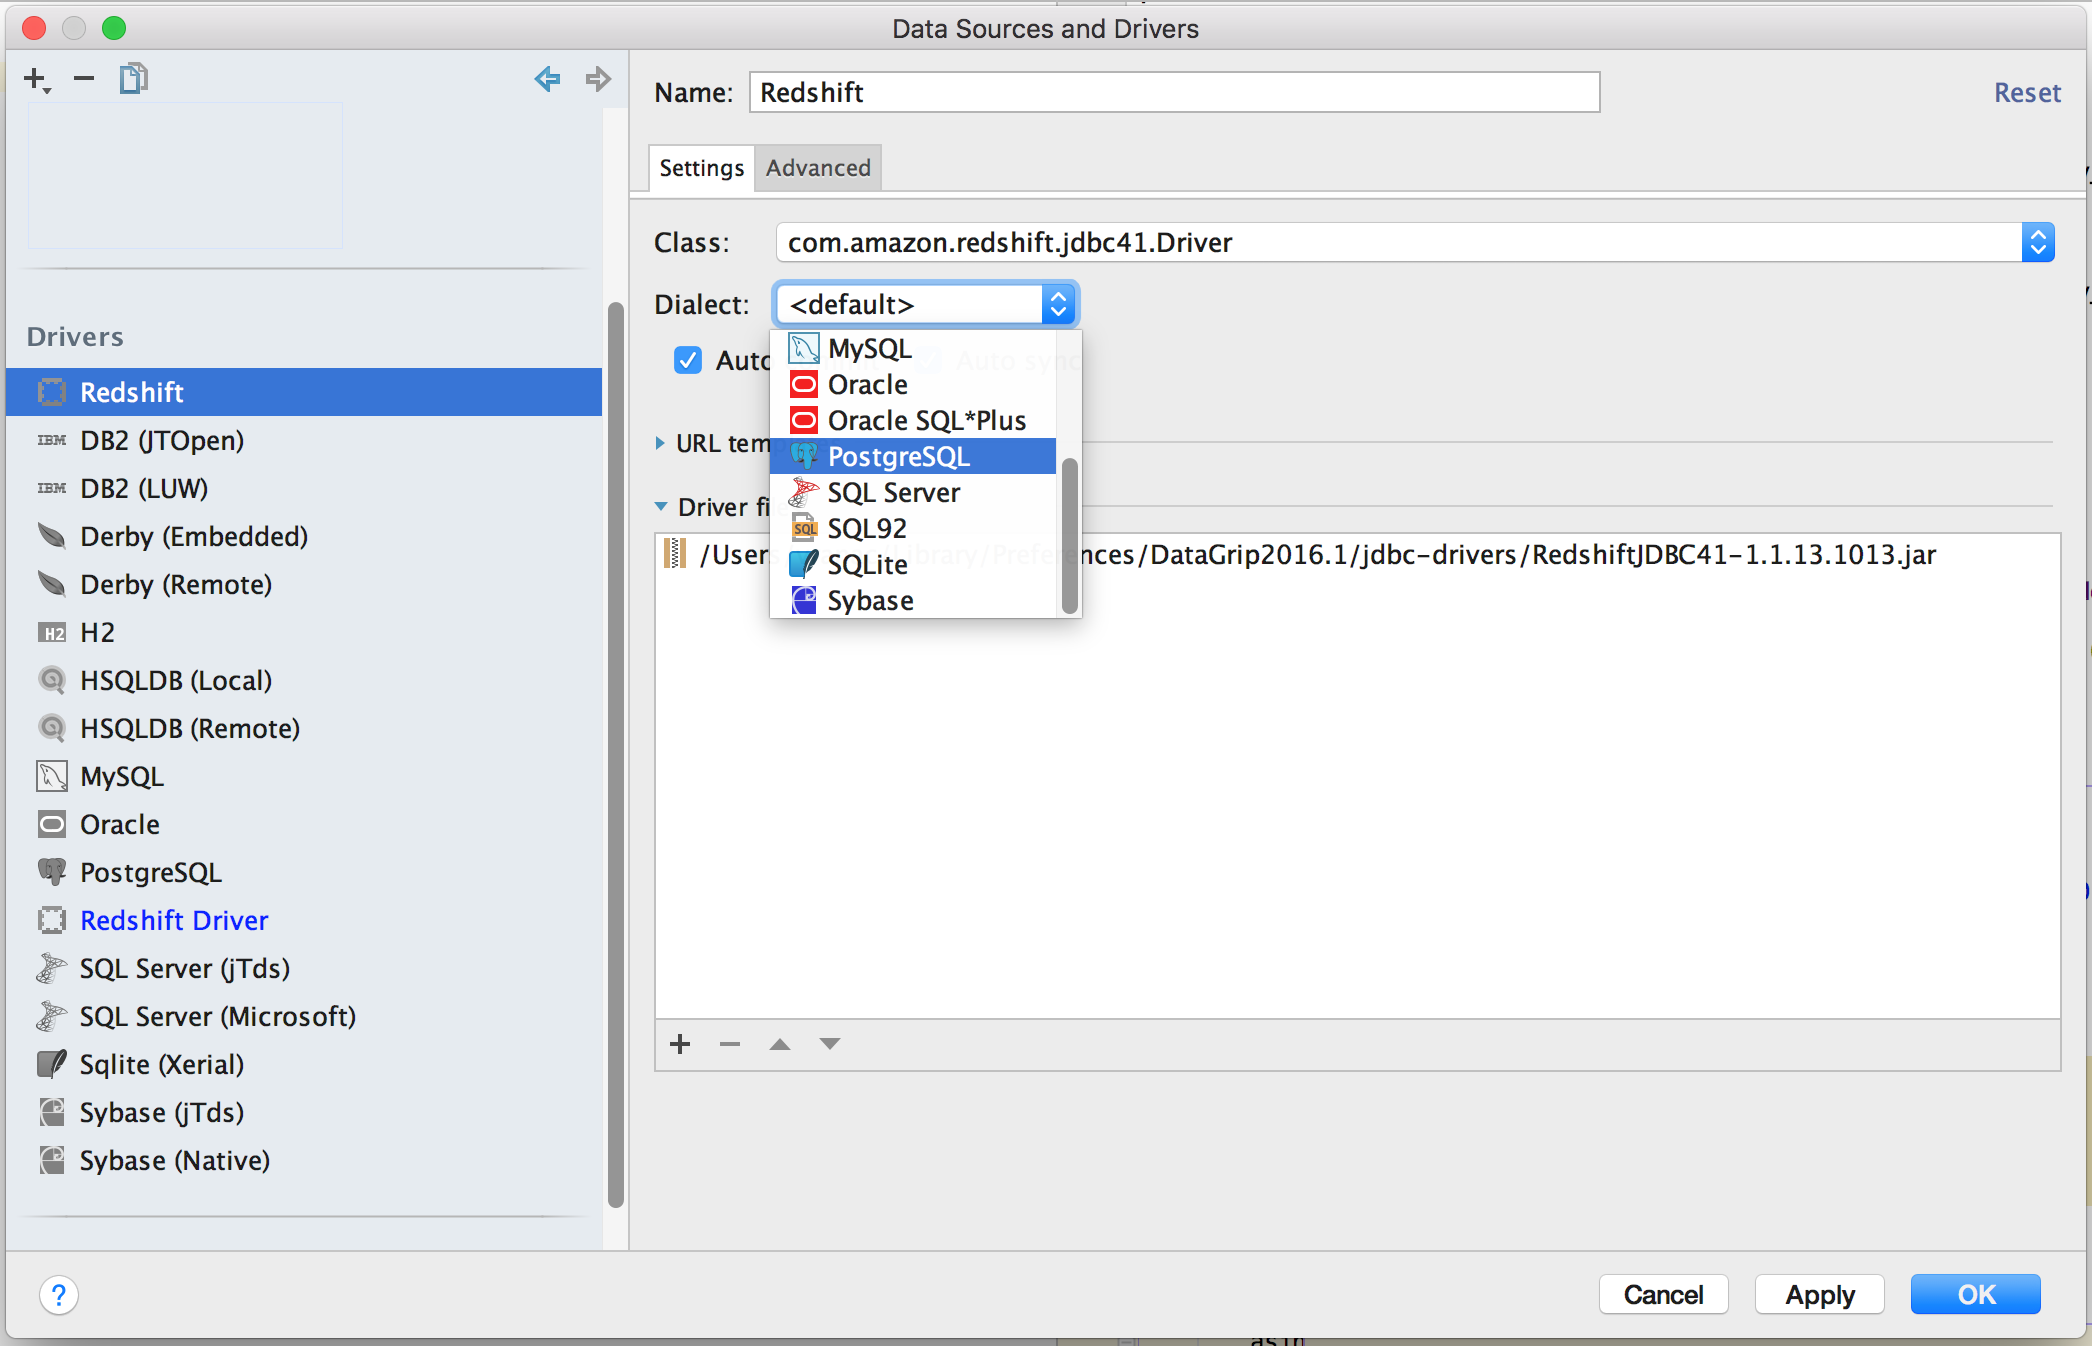Click the Cancel button

[1663, 1295]
